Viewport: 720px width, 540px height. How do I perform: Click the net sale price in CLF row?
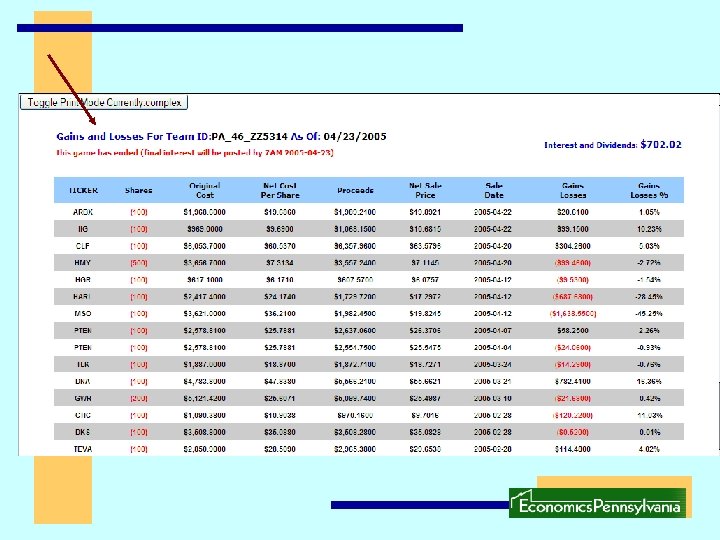425,246
